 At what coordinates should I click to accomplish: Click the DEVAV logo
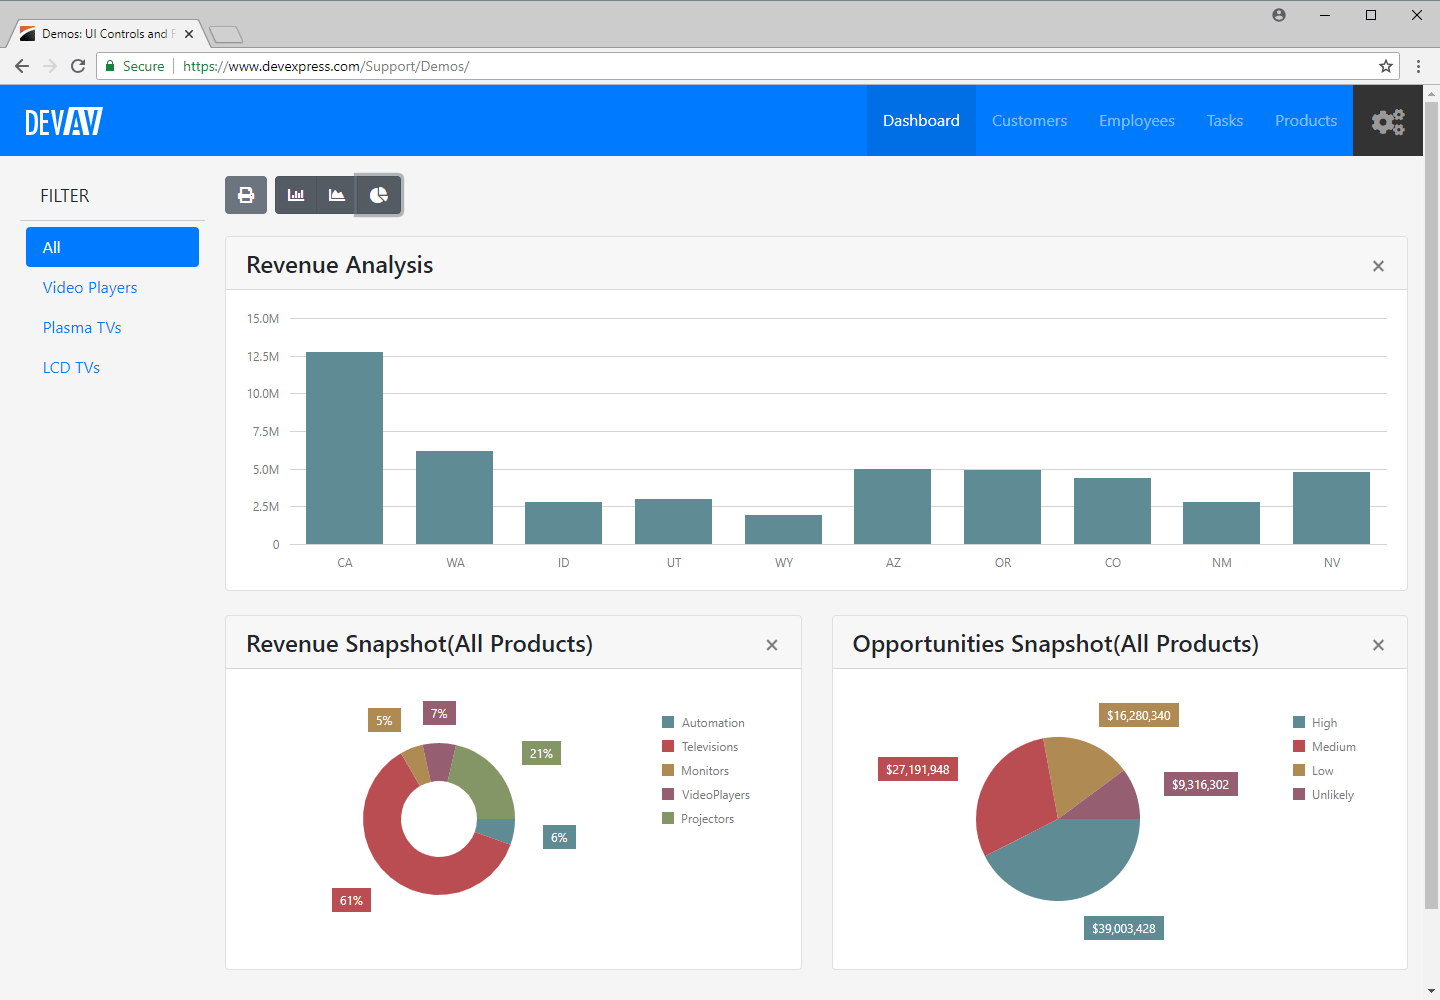(x=64, y=120)
